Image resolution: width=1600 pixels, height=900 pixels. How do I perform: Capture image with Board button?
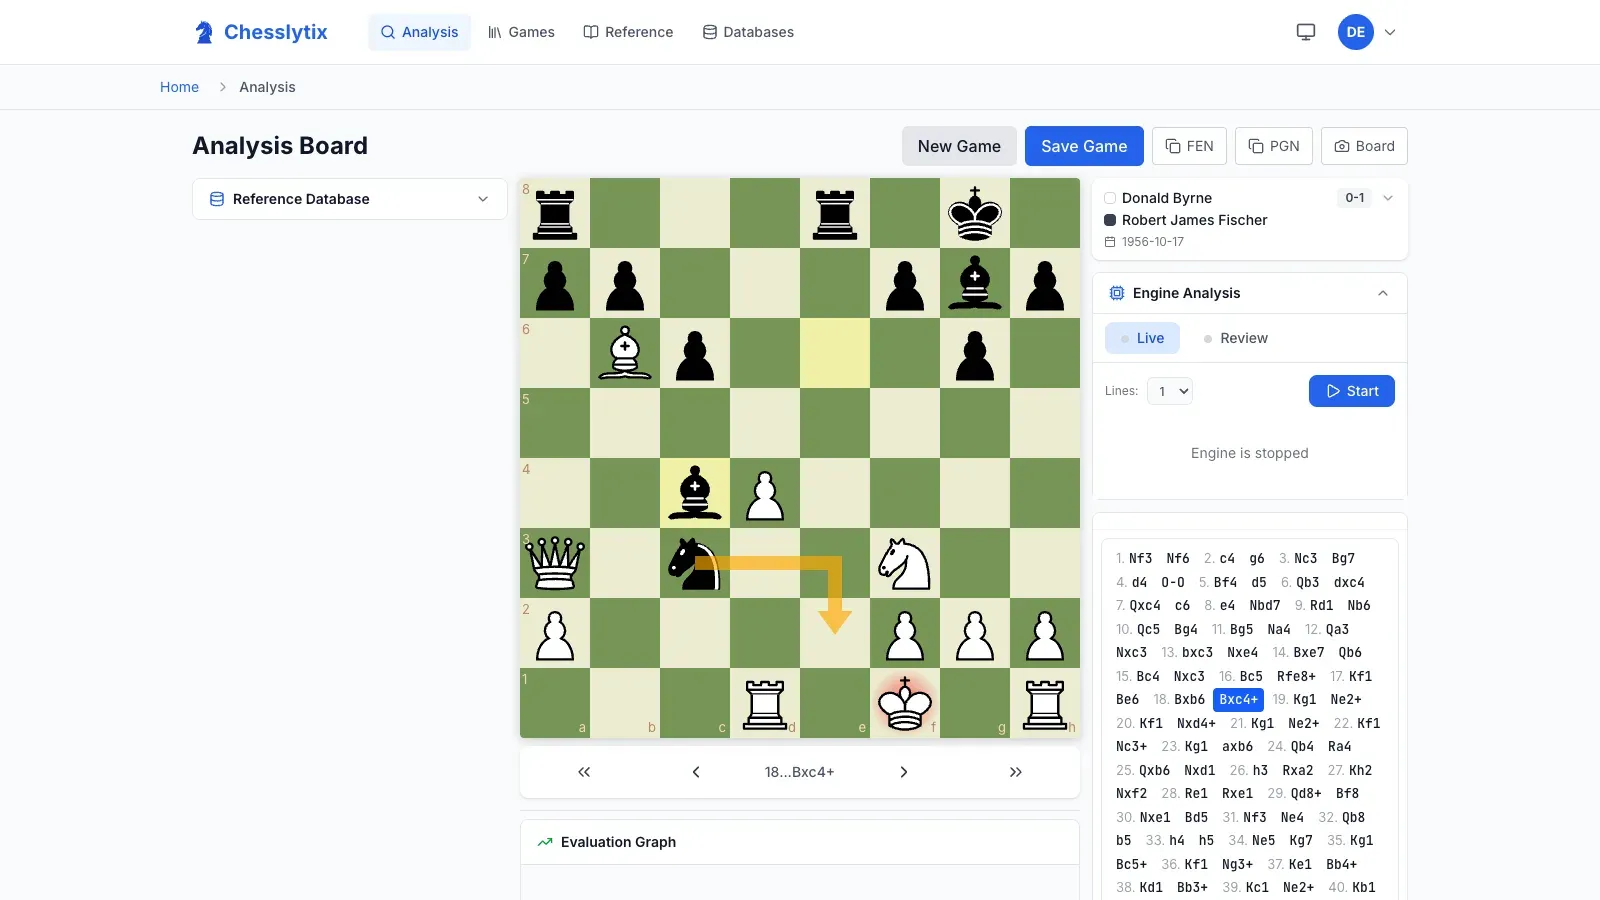(x=1364, y=146)
